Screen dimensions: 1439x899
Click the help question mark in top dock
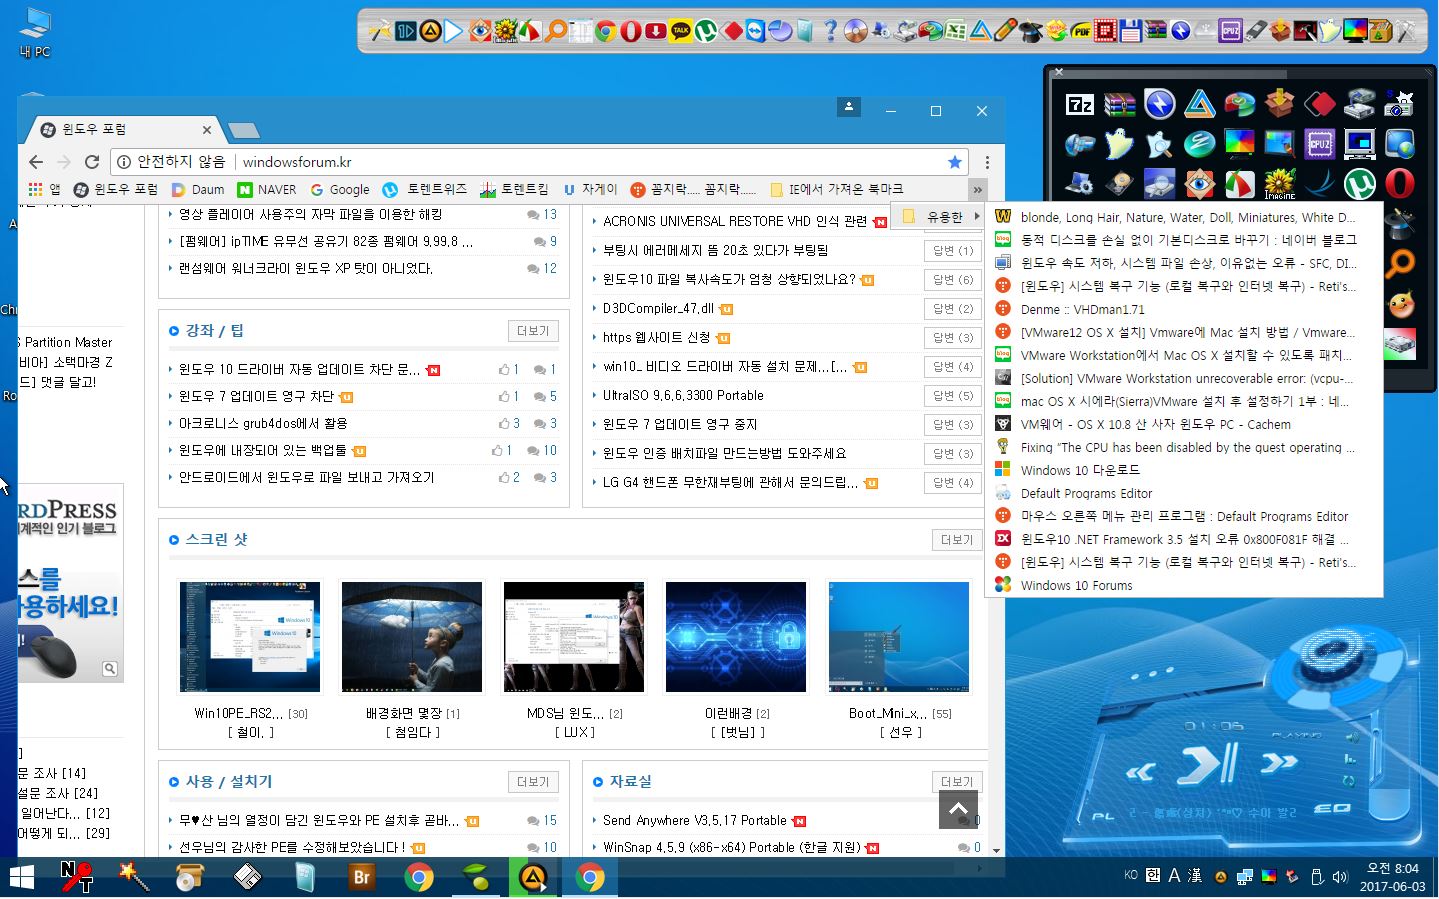point(830,31)
